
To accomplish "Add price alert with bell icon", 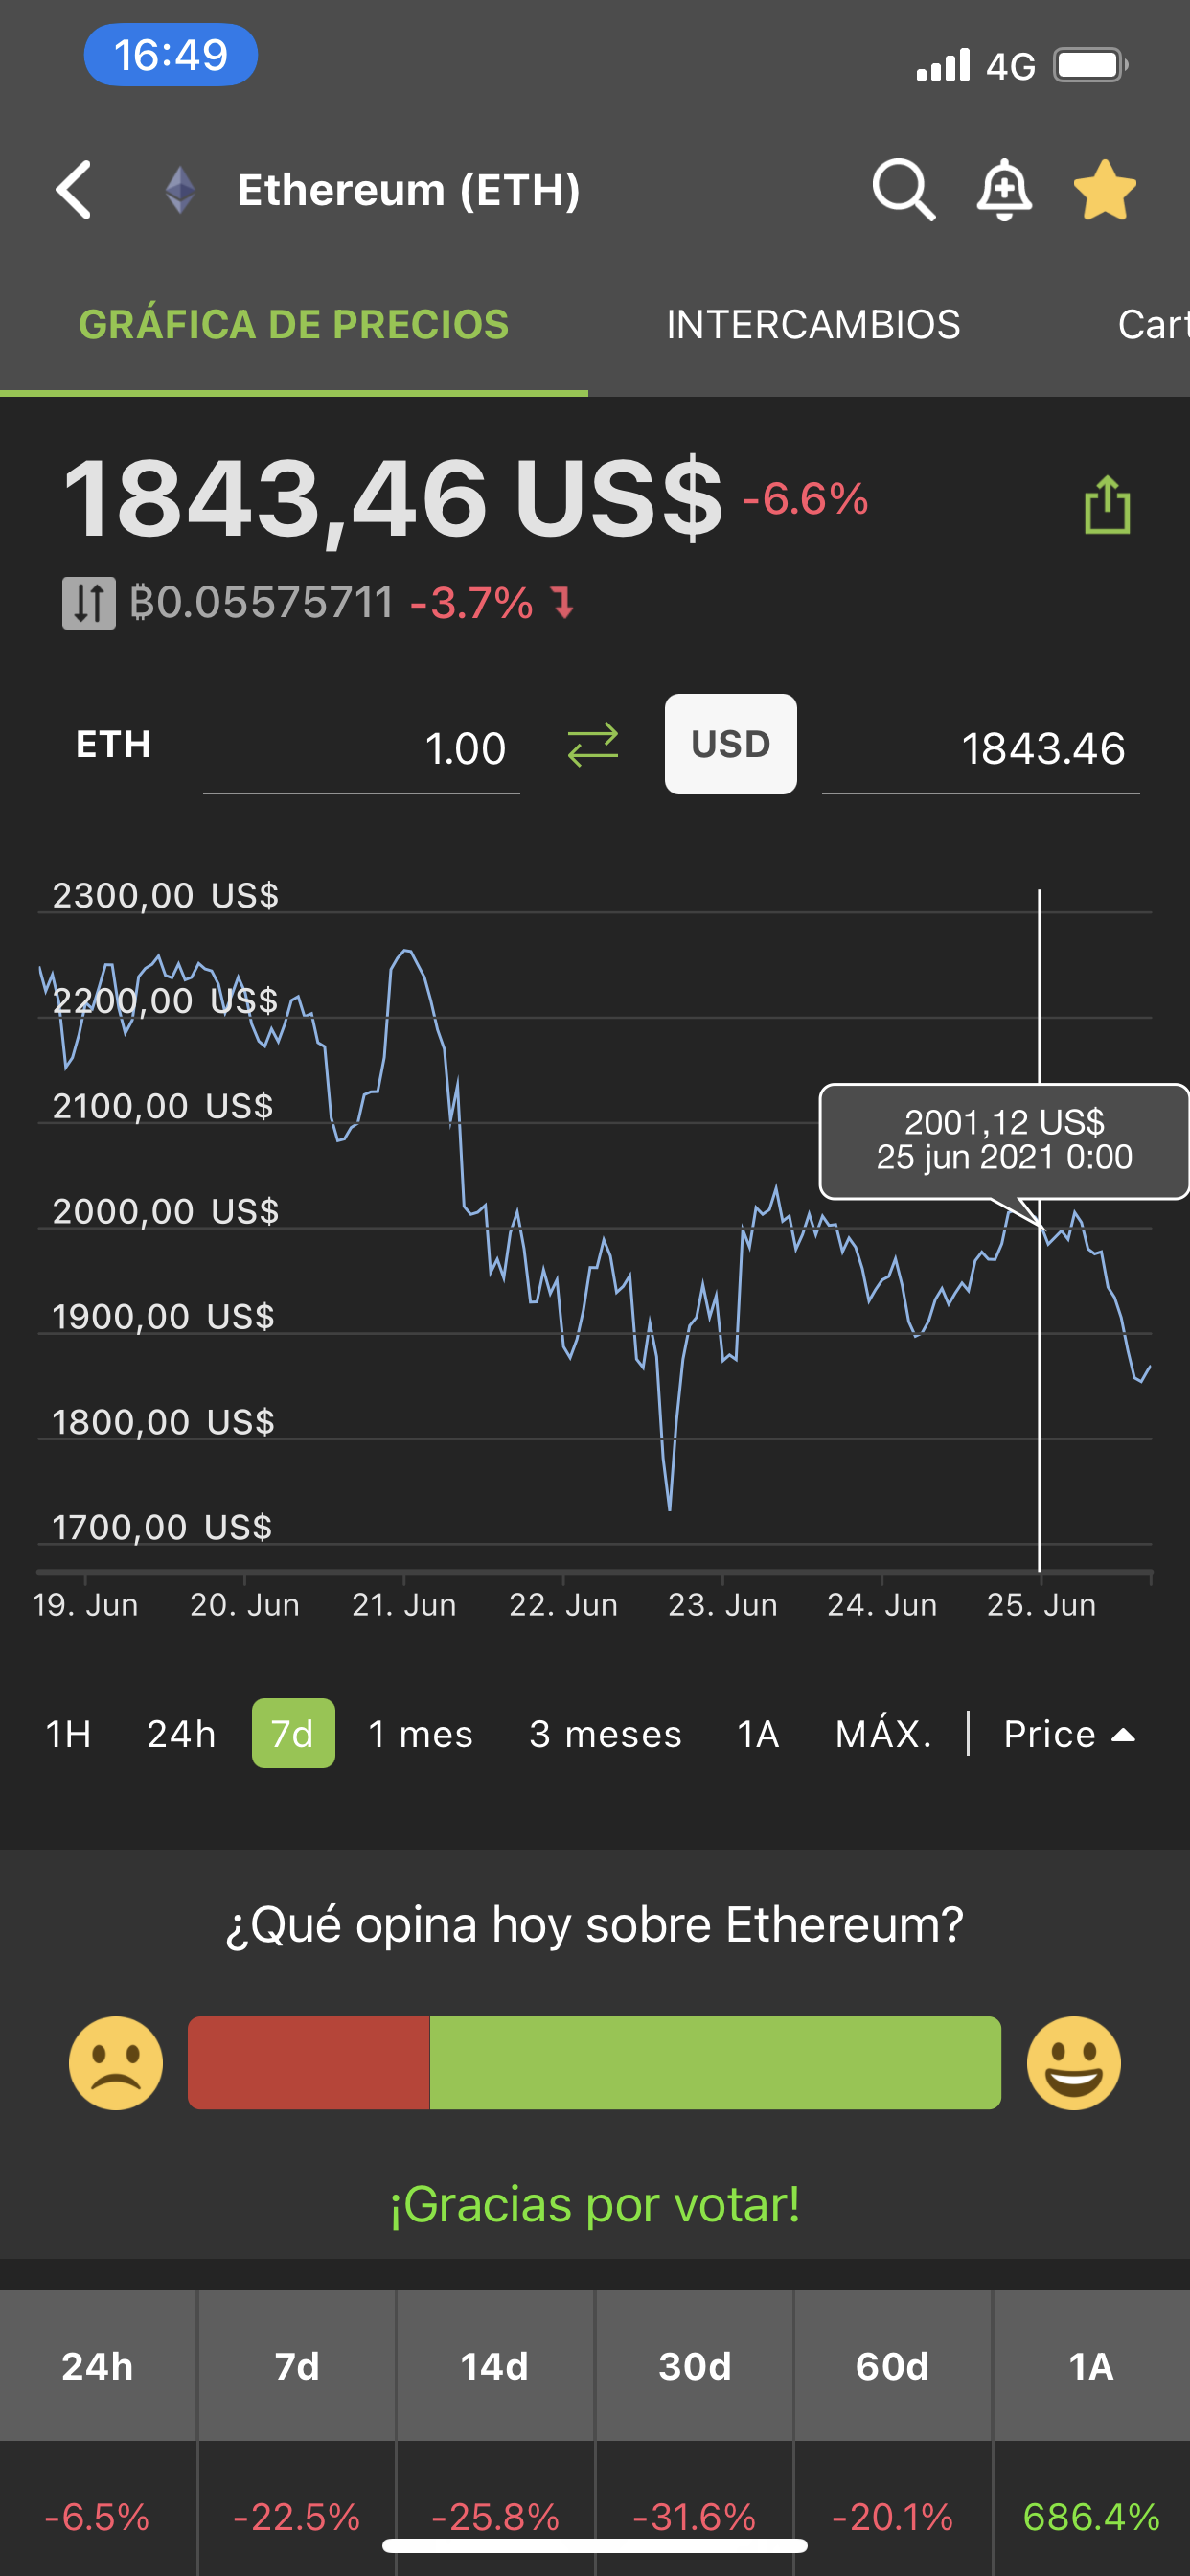I will click(x=1004, y=189).
